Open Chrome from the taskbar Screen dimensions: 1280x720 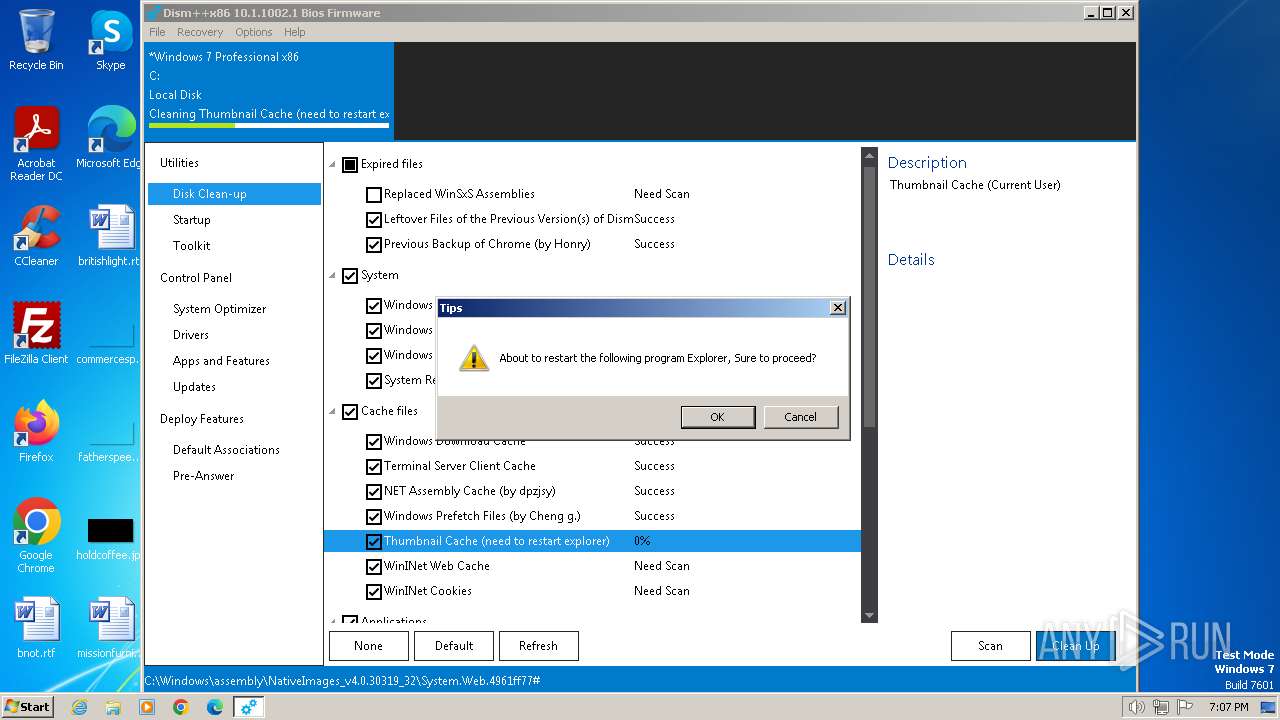click(x=181, y=707)
